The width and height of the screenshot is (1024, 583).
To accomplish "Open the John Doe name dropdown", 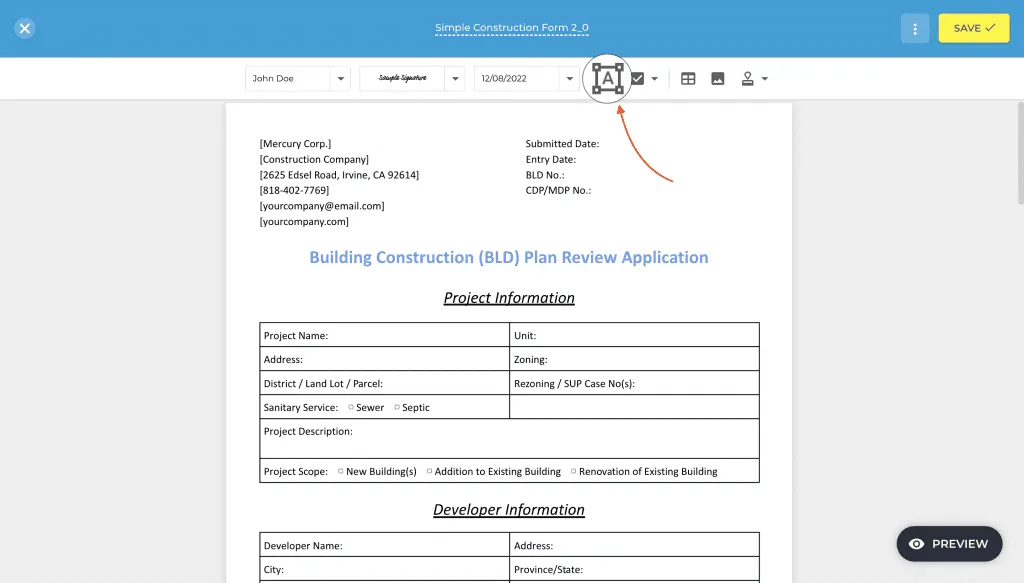I will [x=340, y=78].
